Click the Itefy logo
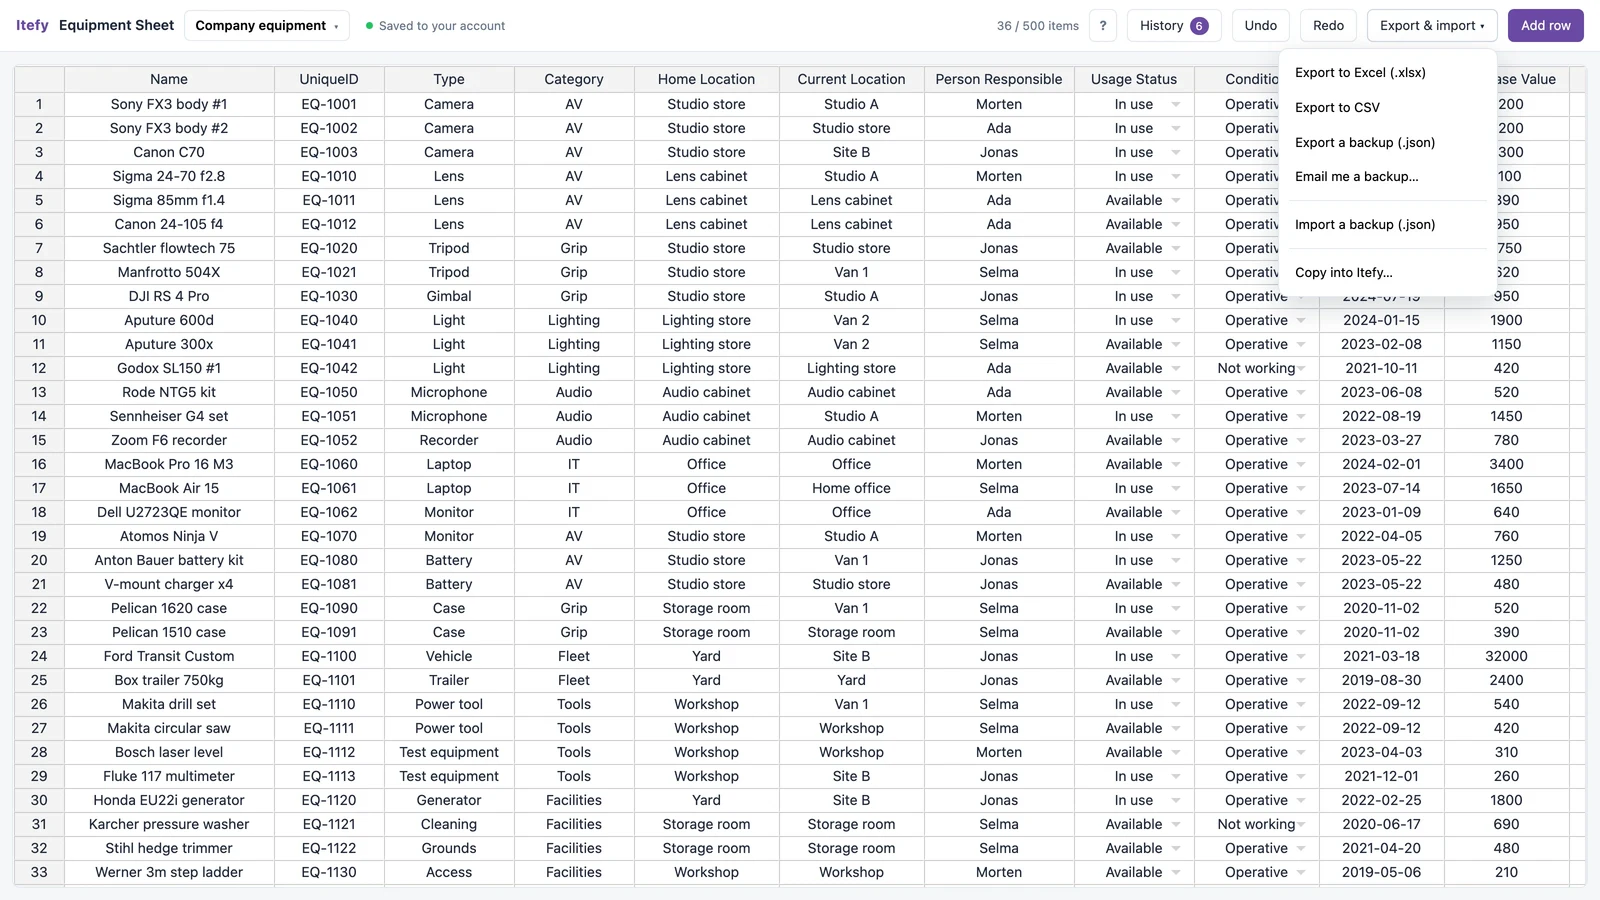1600x900 pixels. click(32, 25)
